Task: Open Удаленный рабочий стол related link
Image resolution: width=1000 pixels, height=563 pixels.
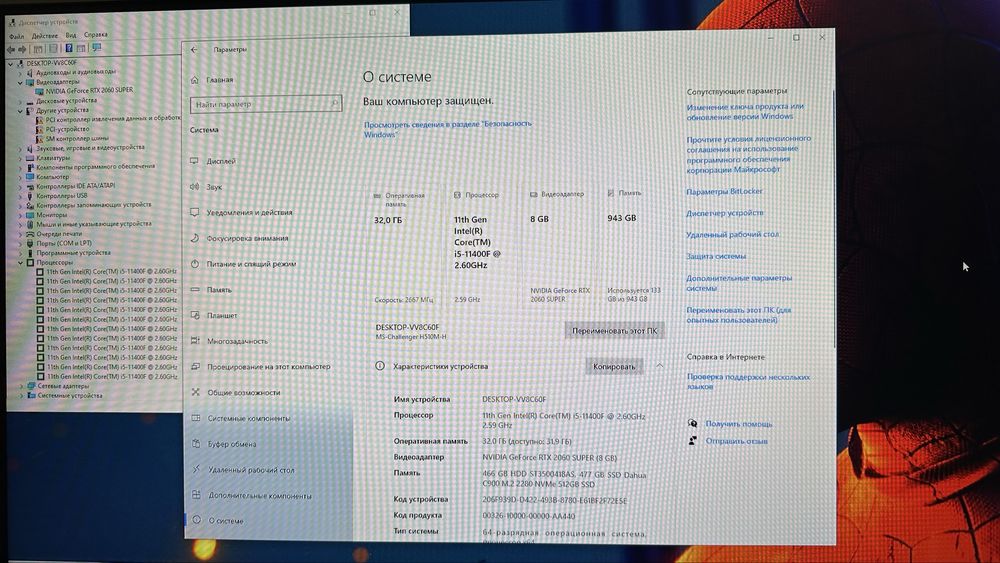Action: click(732, 235)
